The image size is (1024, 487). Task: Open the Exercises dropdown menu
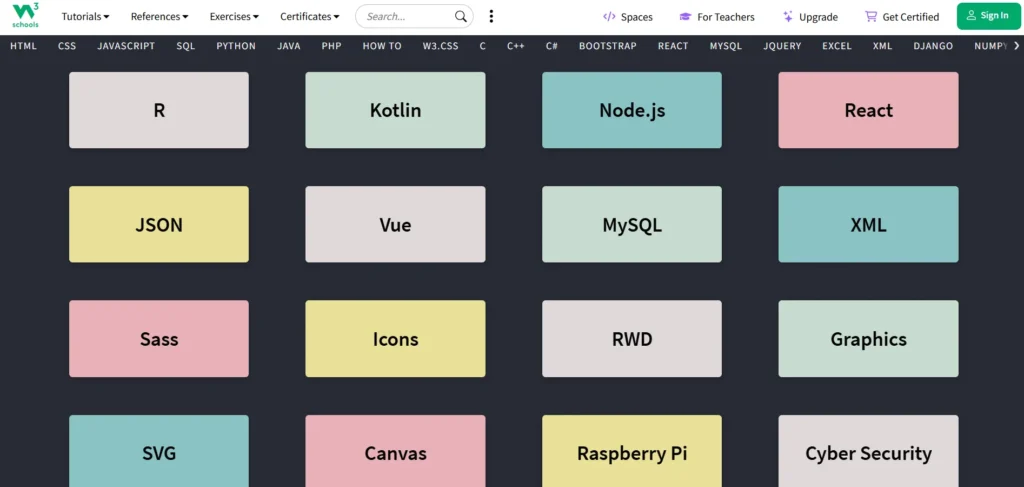(234, 17)
